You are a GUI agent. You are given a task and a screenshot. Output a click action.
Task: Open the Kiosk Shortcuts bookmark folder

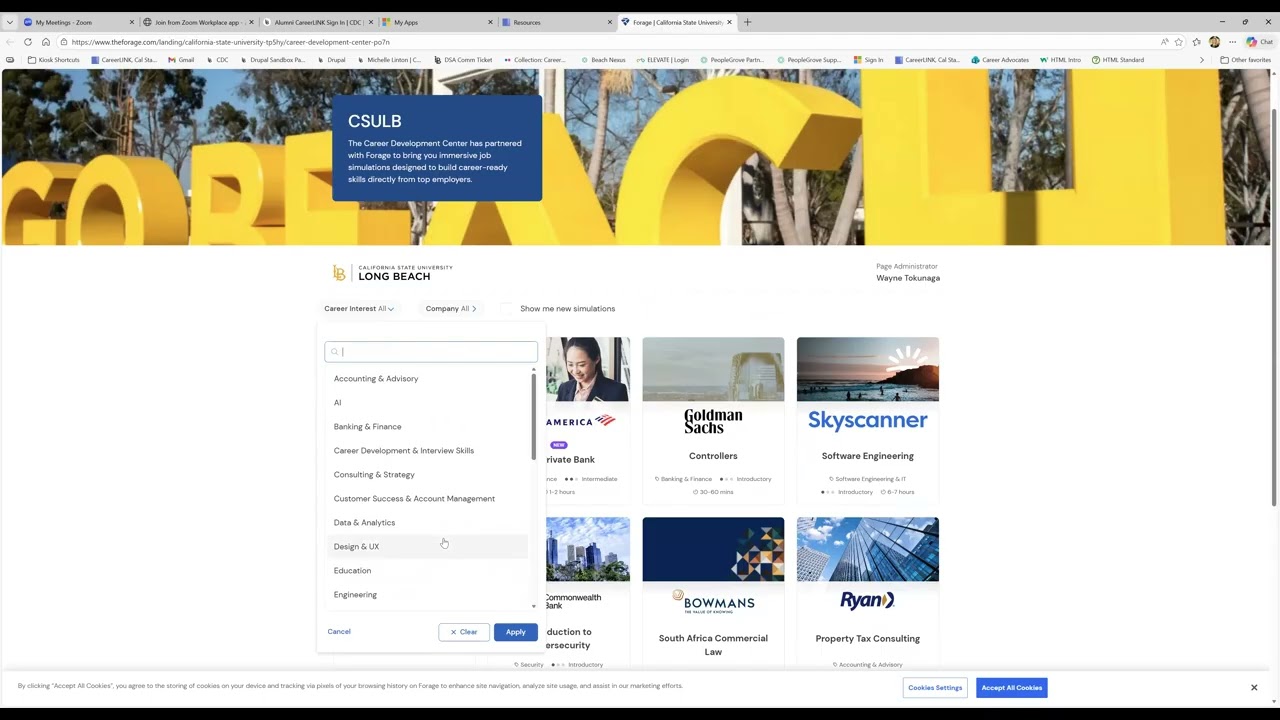point(54,60)
